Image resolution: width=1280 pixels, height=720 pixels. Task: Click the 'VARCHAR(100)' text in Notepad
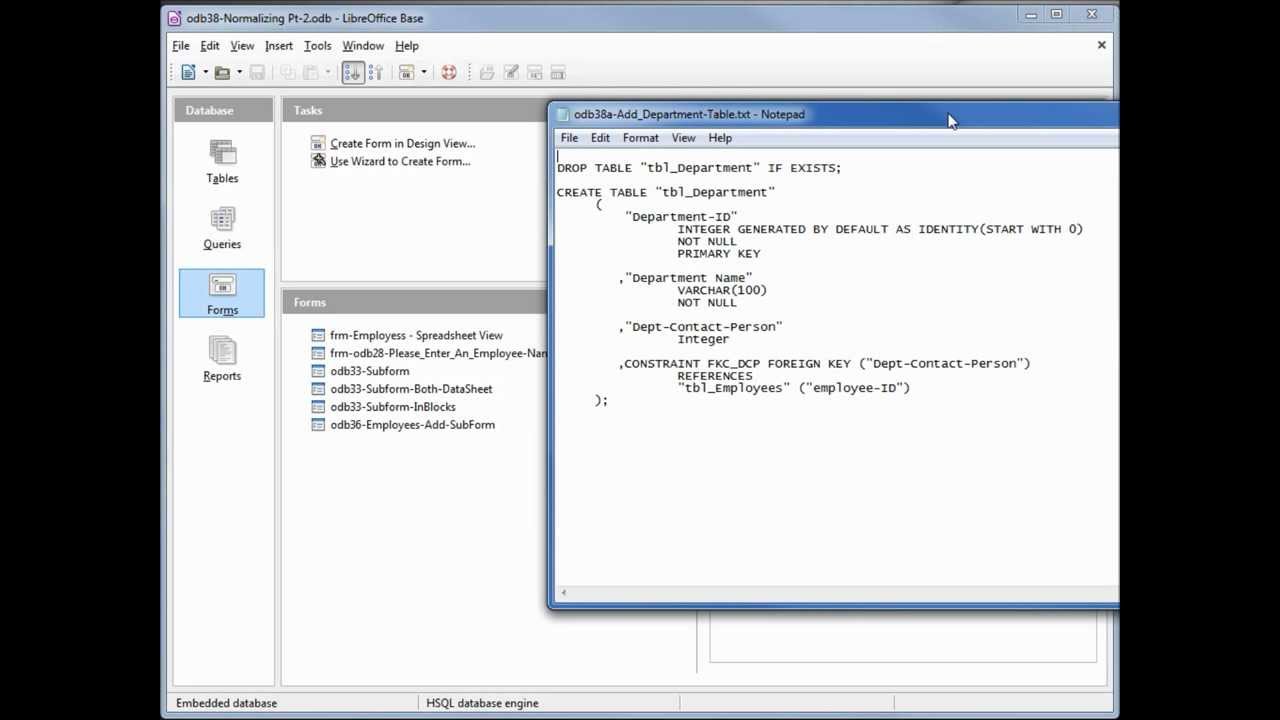coord(722,290)
